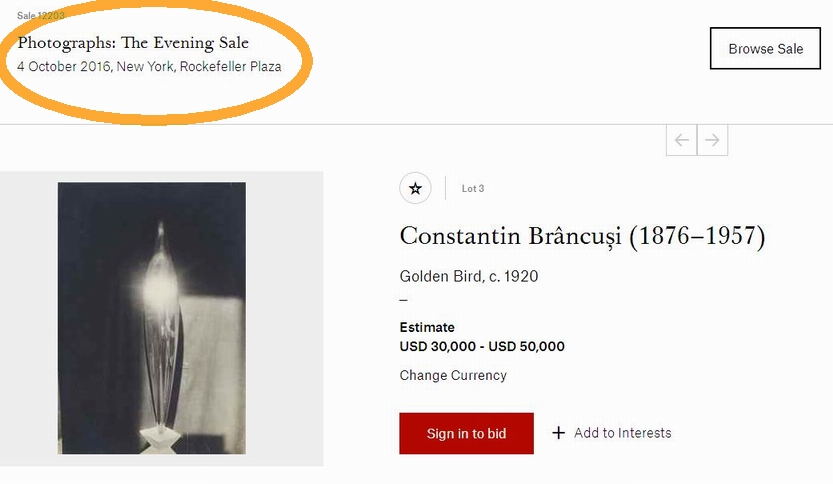Click the plus icon beside Add to Interests
Screen dimensions: 833x484
pyautogui.click(x=558, y=433)
